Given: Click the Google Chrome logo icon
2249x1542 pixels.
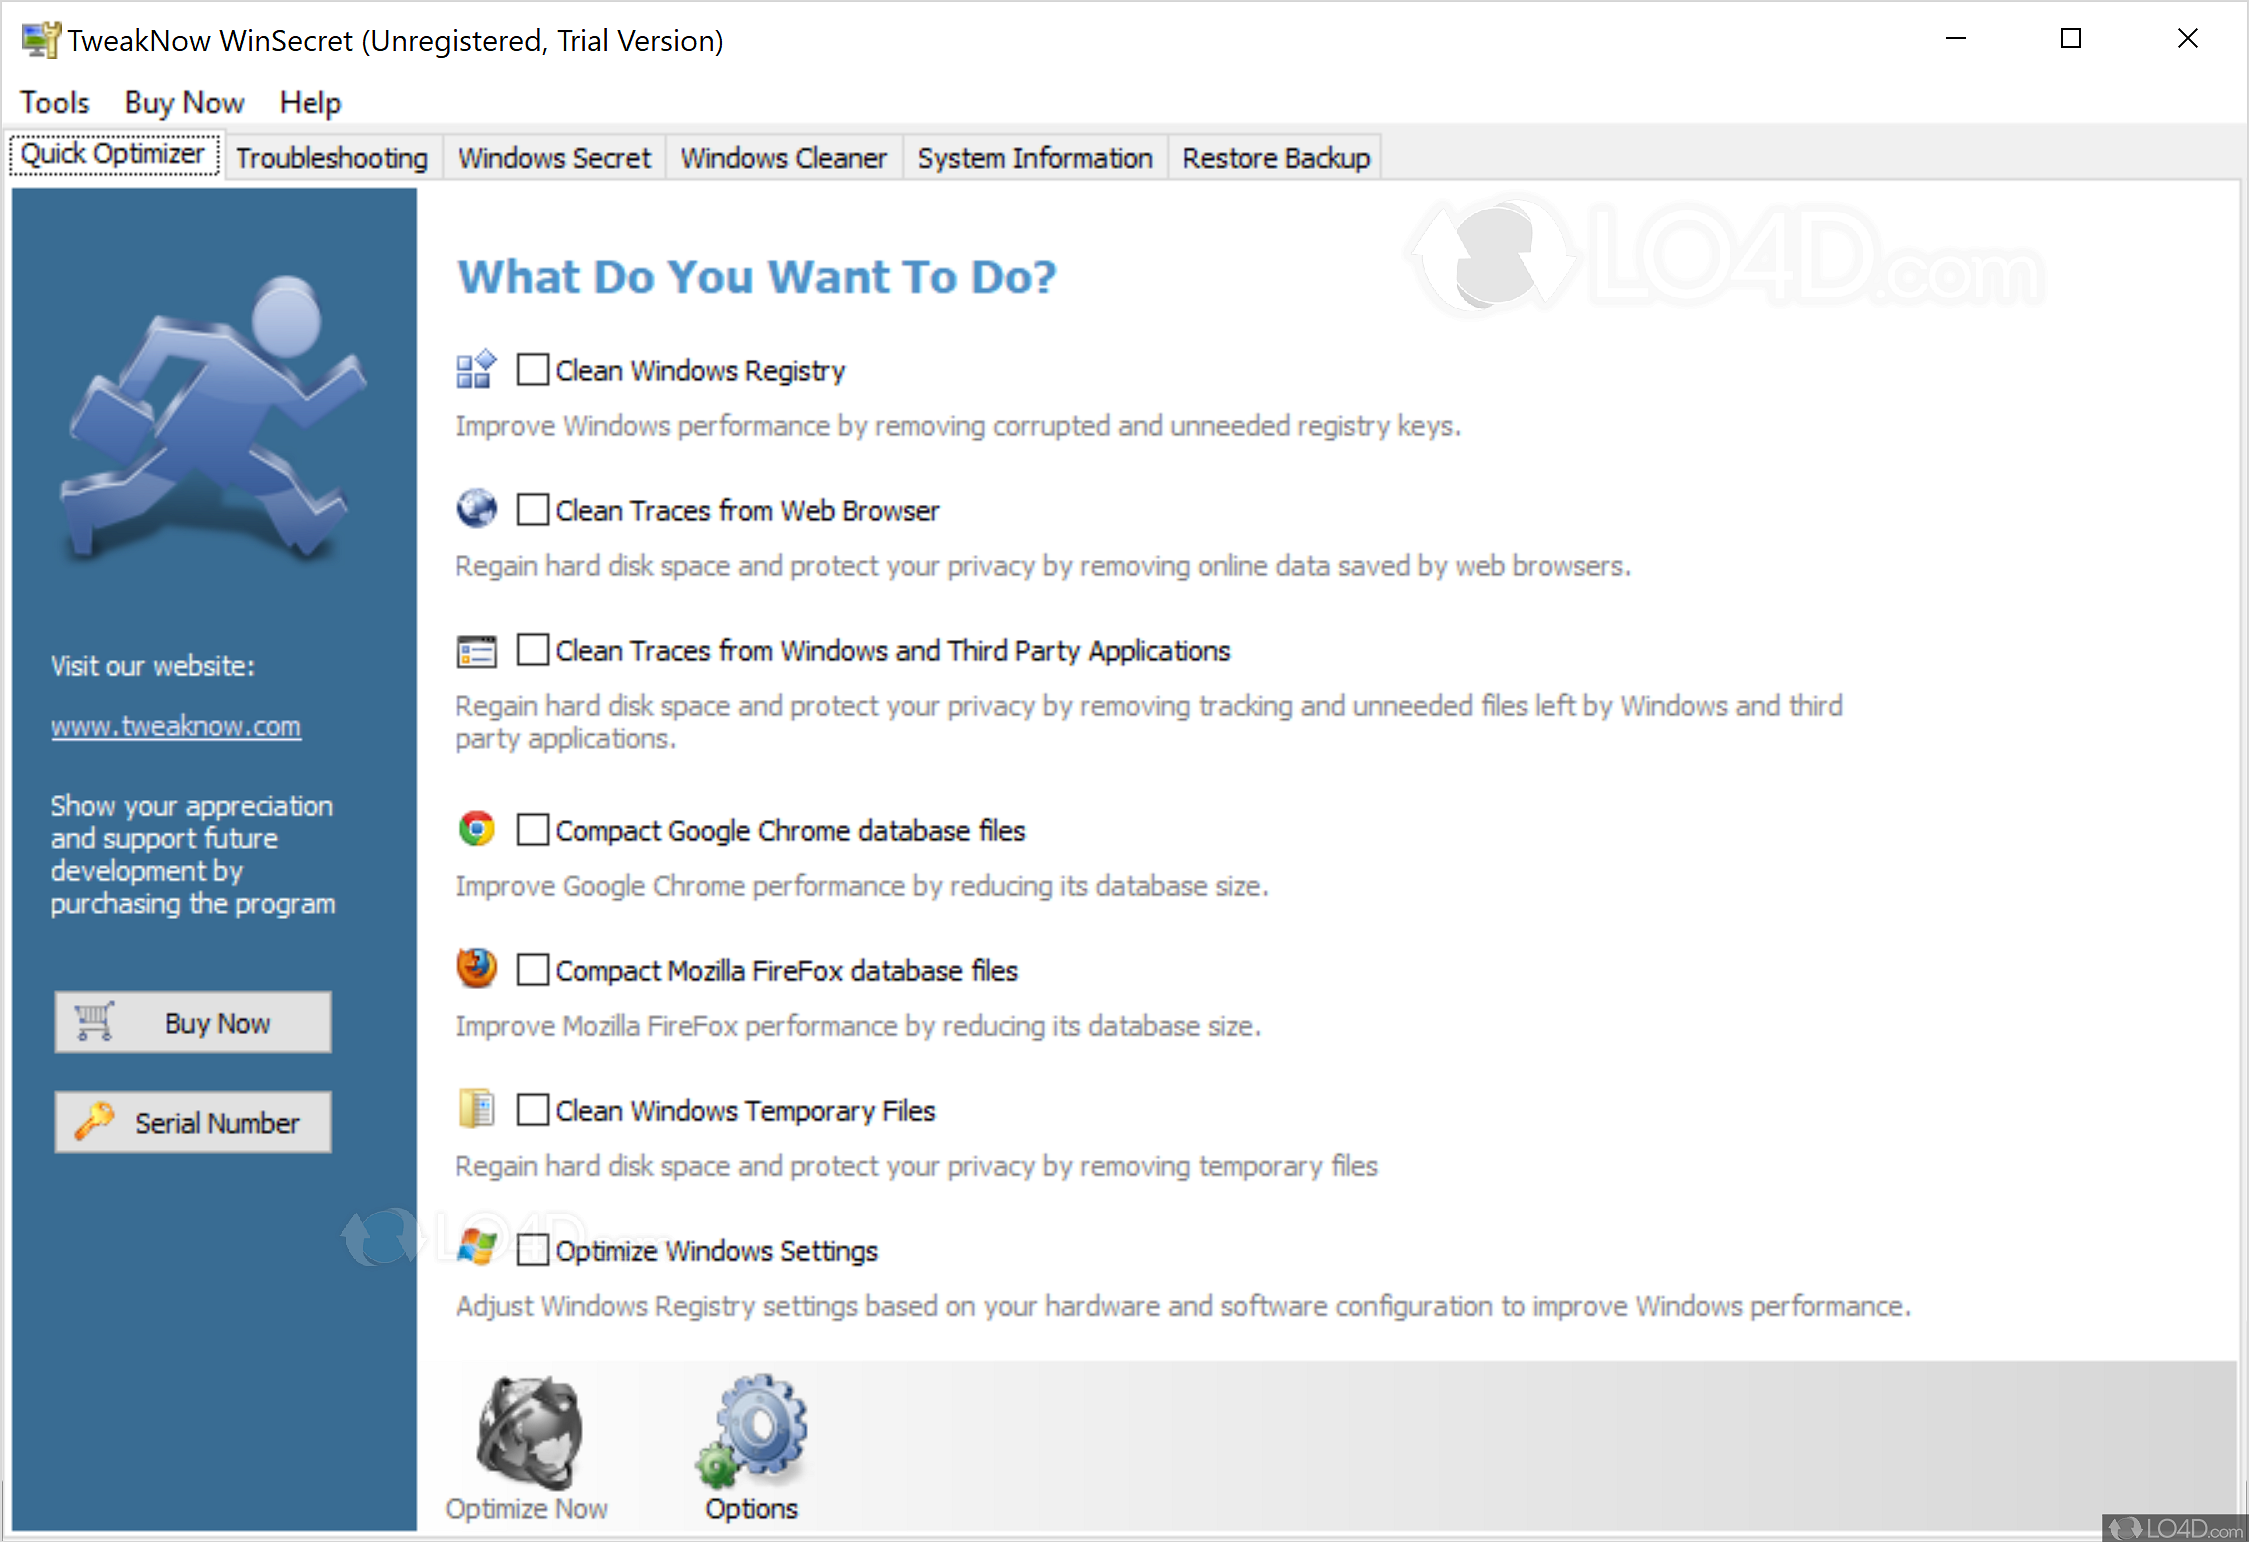Looking at the screenshot, I should click(x=477, y=829).
